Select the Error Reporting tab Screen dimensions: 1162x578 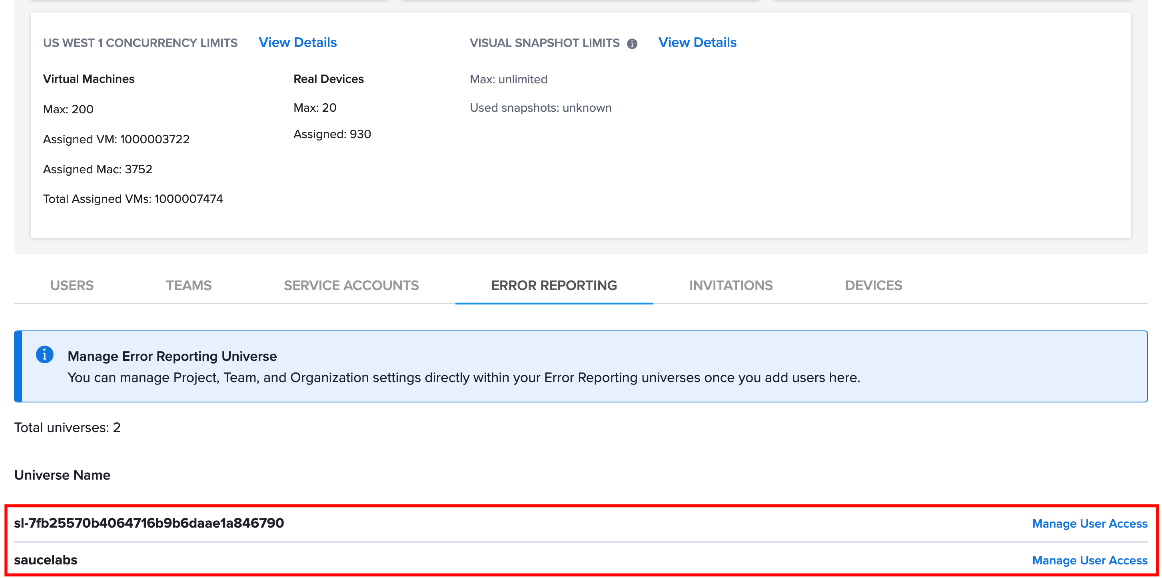coord(554,285)
